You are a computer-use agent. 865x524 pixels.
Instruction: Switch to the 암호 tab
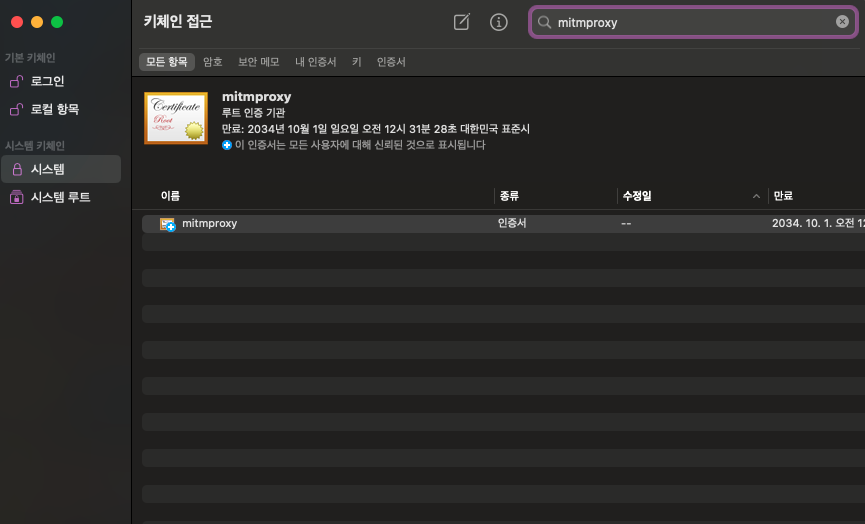coord(213,62)
